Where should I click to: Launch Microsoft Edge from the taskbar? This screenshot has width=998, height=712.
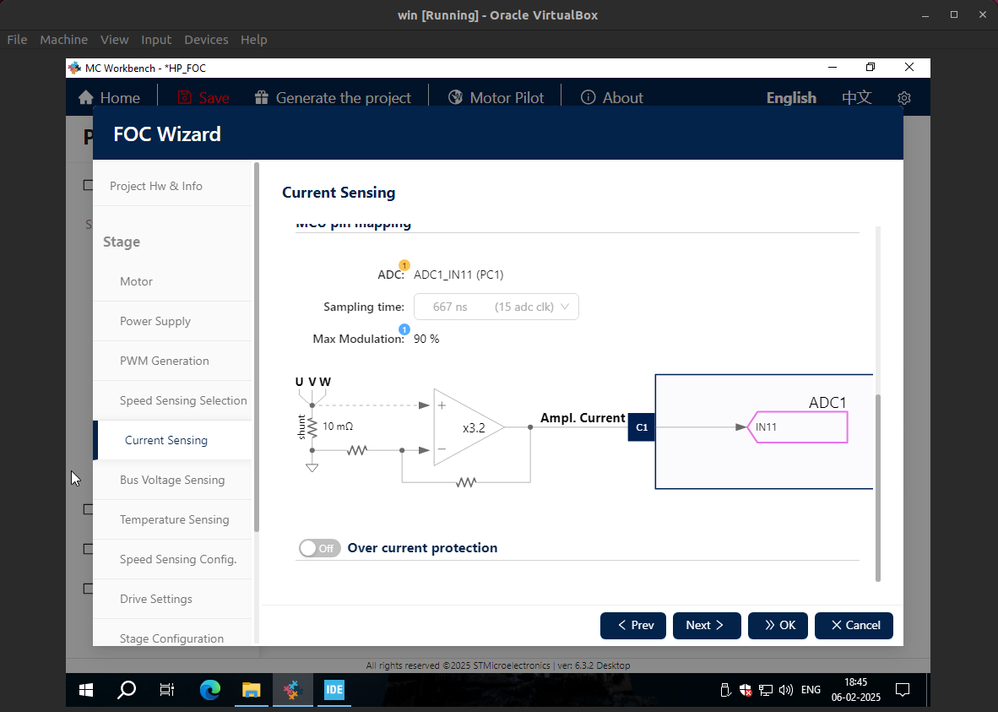click(209, 690)
